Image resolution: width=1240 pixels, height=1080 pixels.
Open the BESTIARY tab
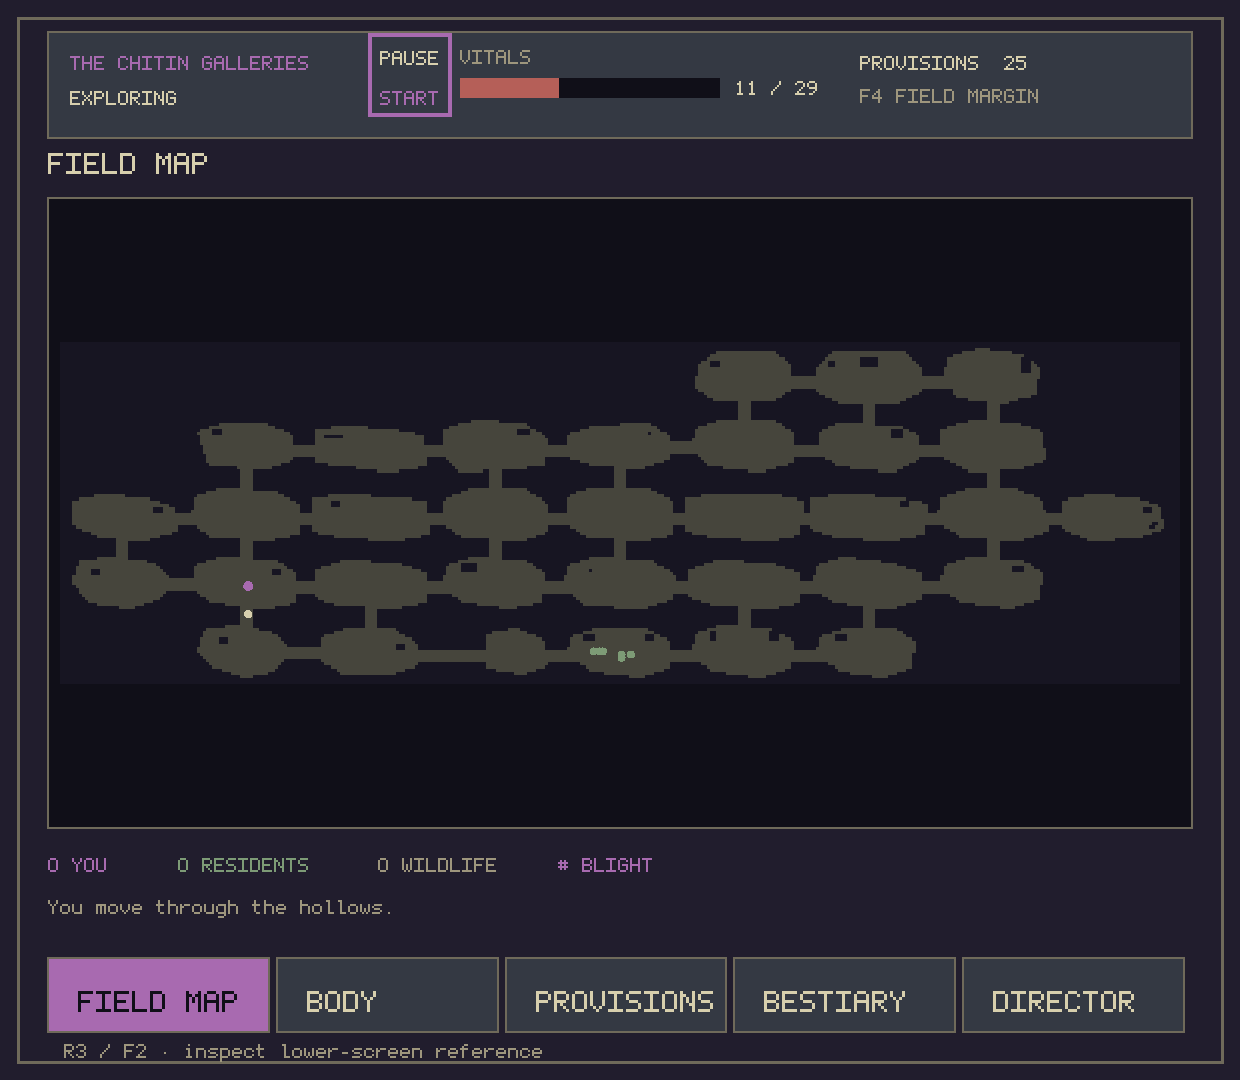pos(844,995)
